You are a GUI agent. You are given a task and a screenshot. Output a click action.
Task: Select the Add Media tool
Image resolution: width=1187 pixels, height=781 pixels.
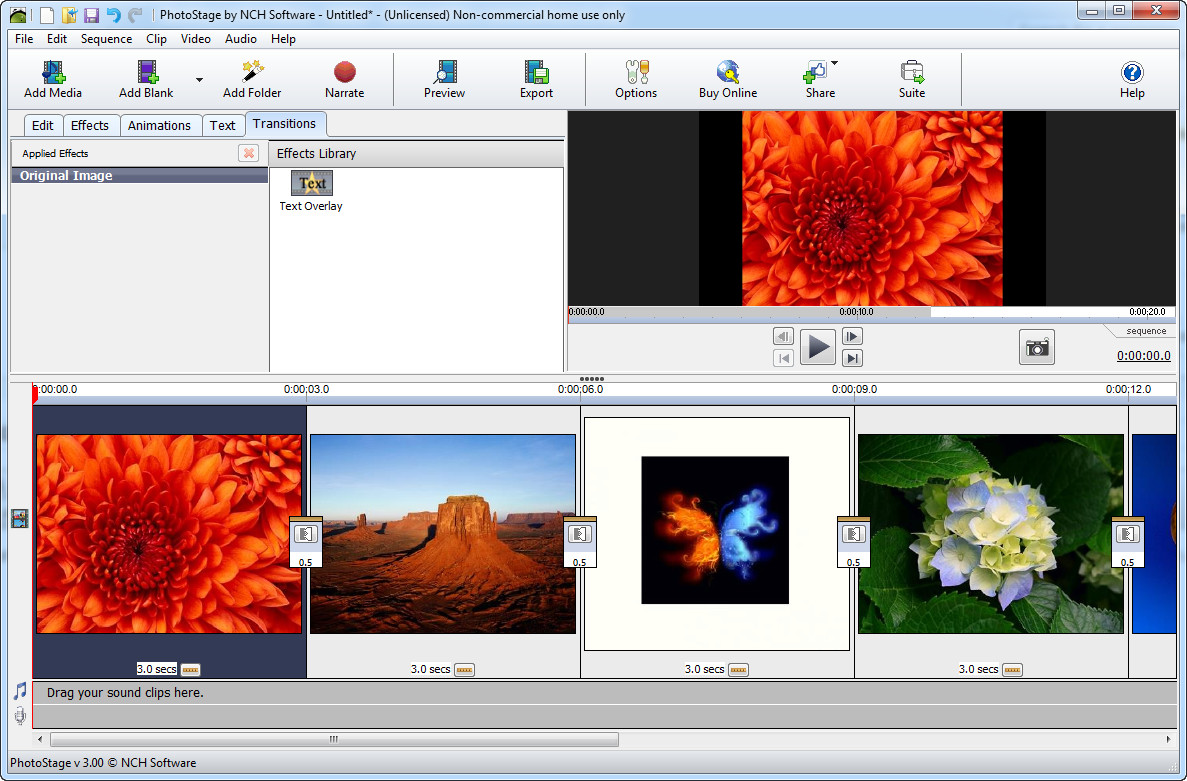pyautogui.click(x=51, y=78)
